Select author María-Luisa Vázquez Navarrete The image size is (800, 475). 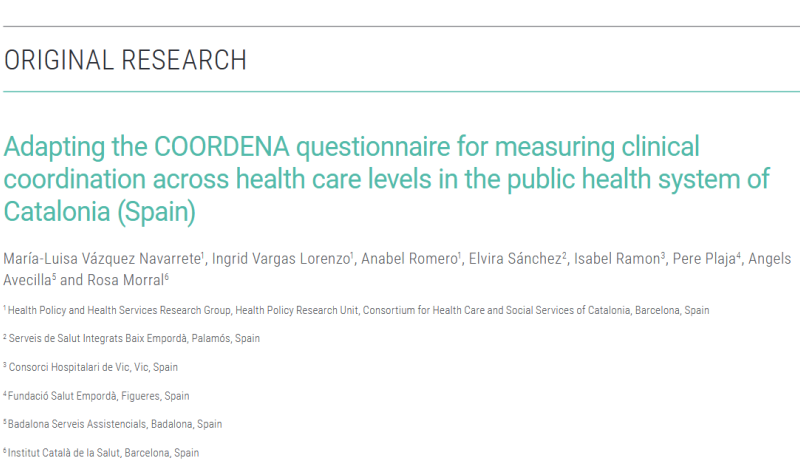(102, 259)
